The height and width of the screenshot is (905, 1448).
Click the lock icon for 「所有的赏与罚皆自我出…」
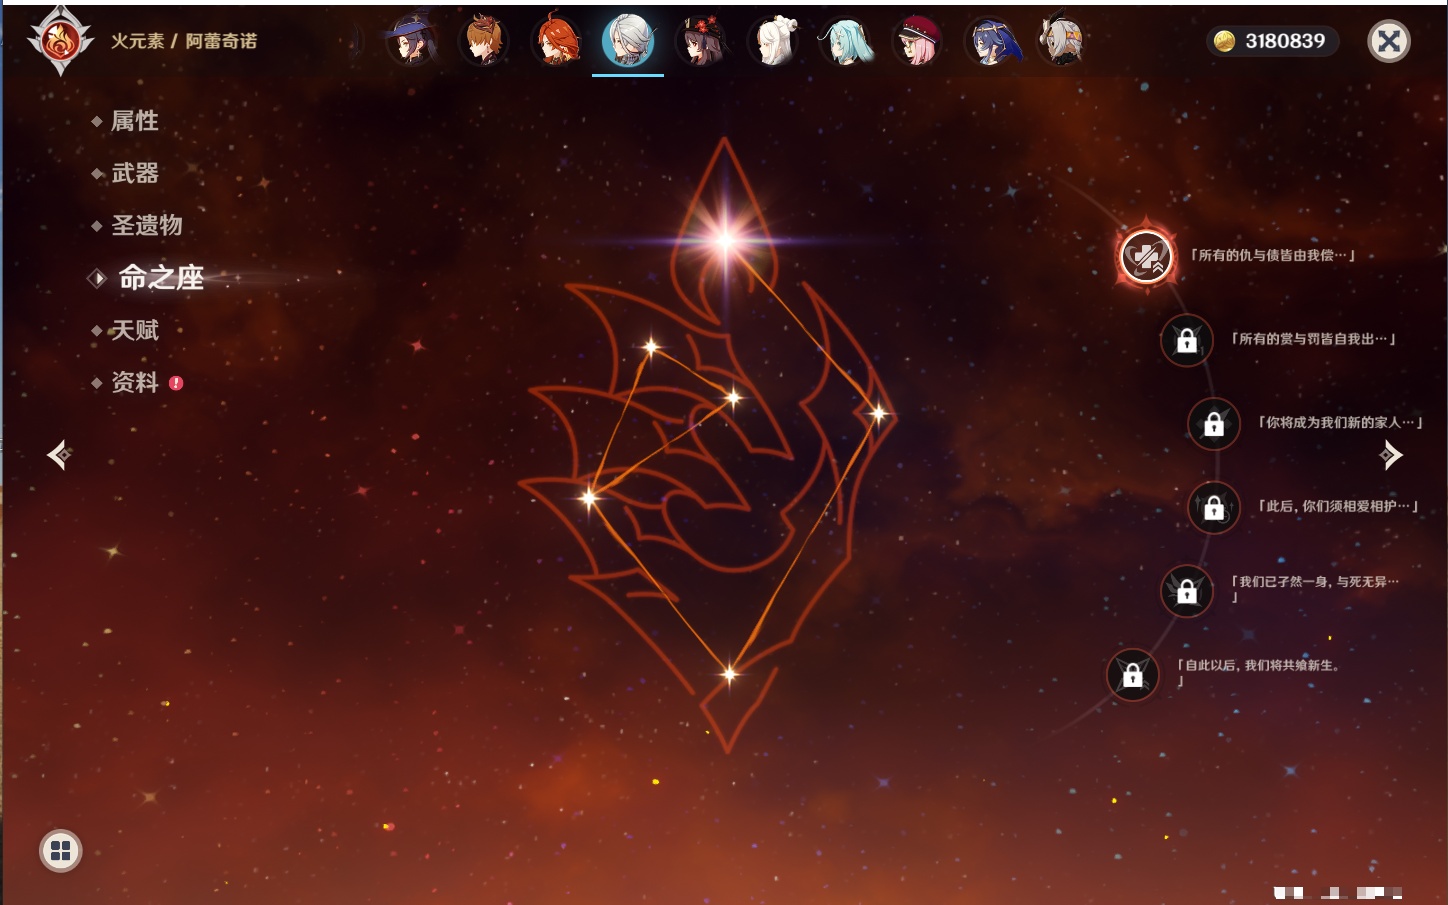click(1187, 341)
